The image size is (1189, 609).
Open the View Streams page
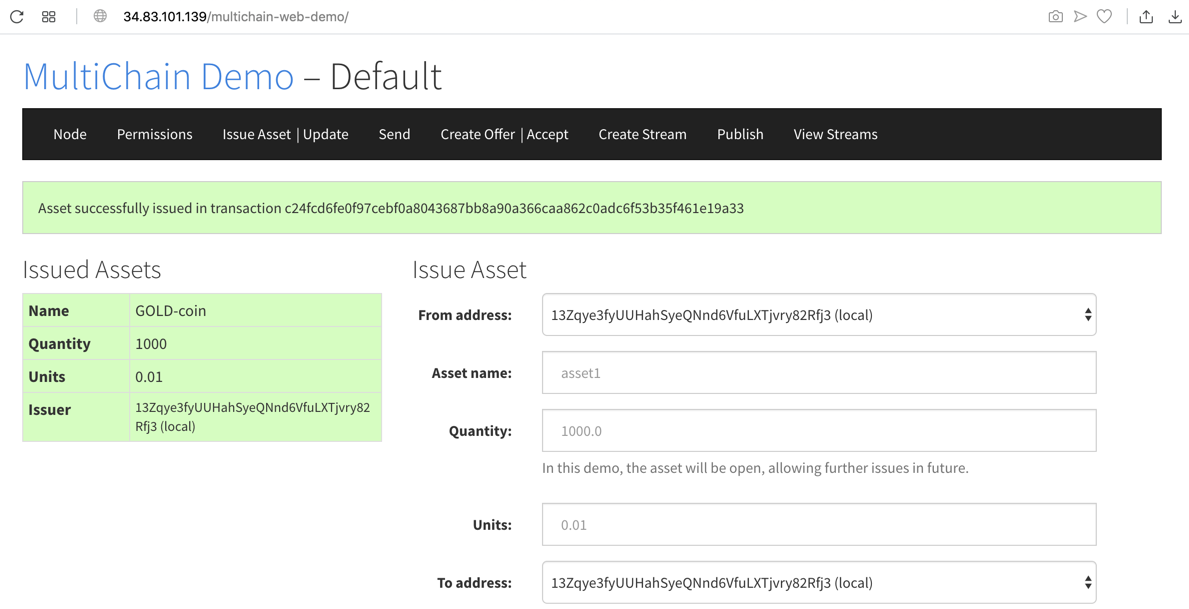835,134
